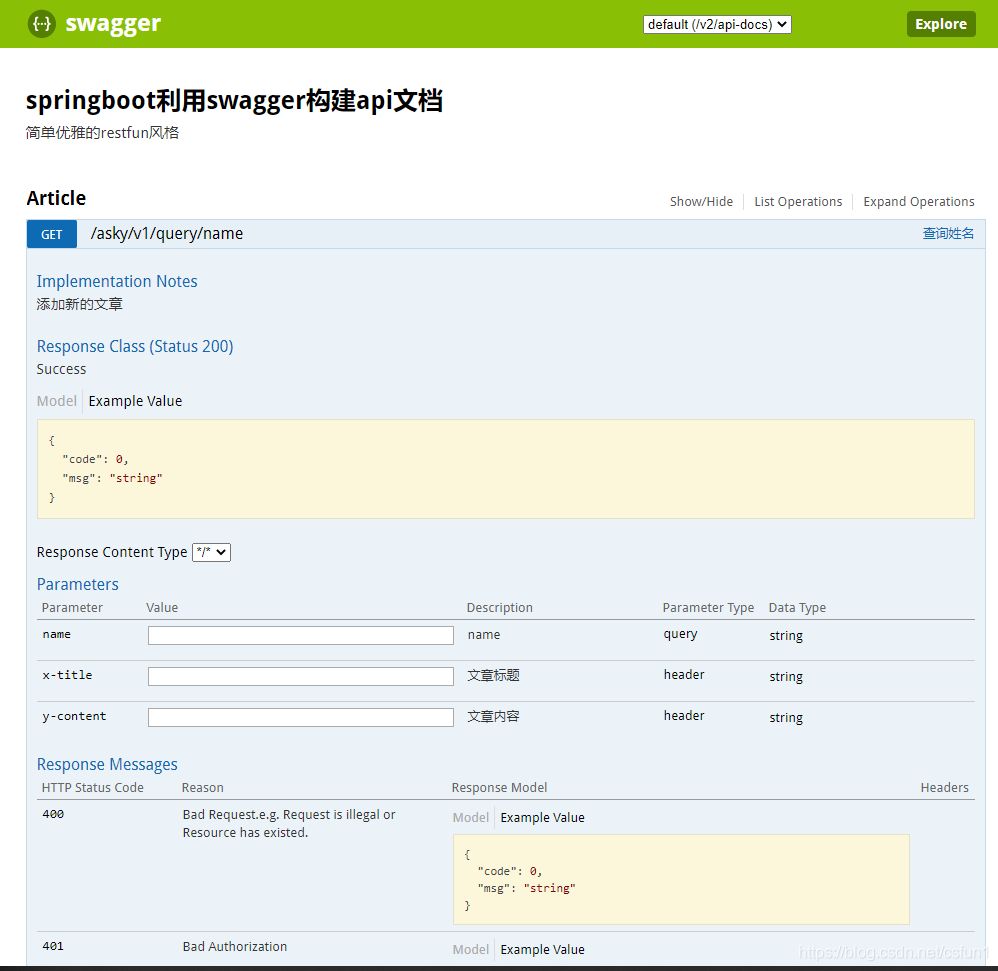
Task: Collapse the Article section heading
Action: pos(56,198)
